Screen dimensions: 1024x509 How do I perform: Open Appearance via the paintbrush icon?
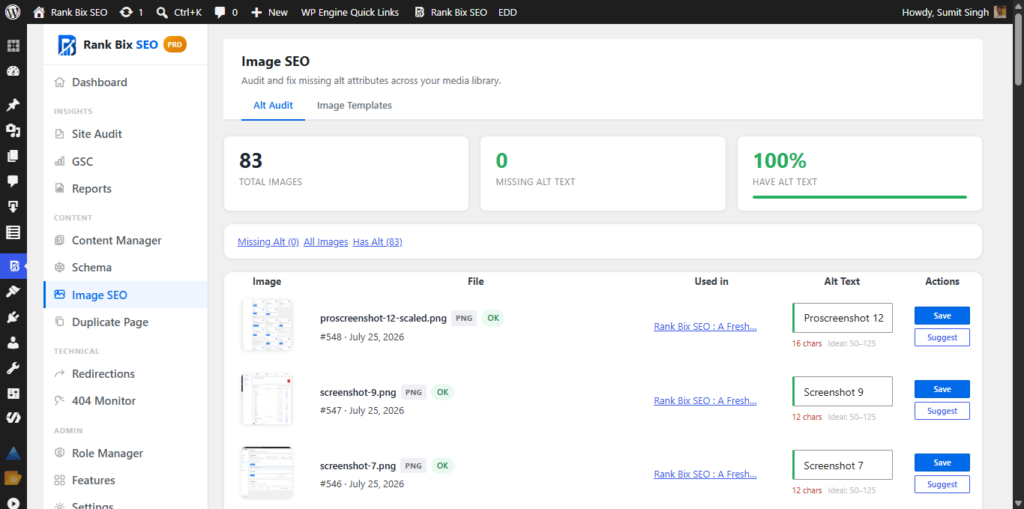[x=13, y=291]
